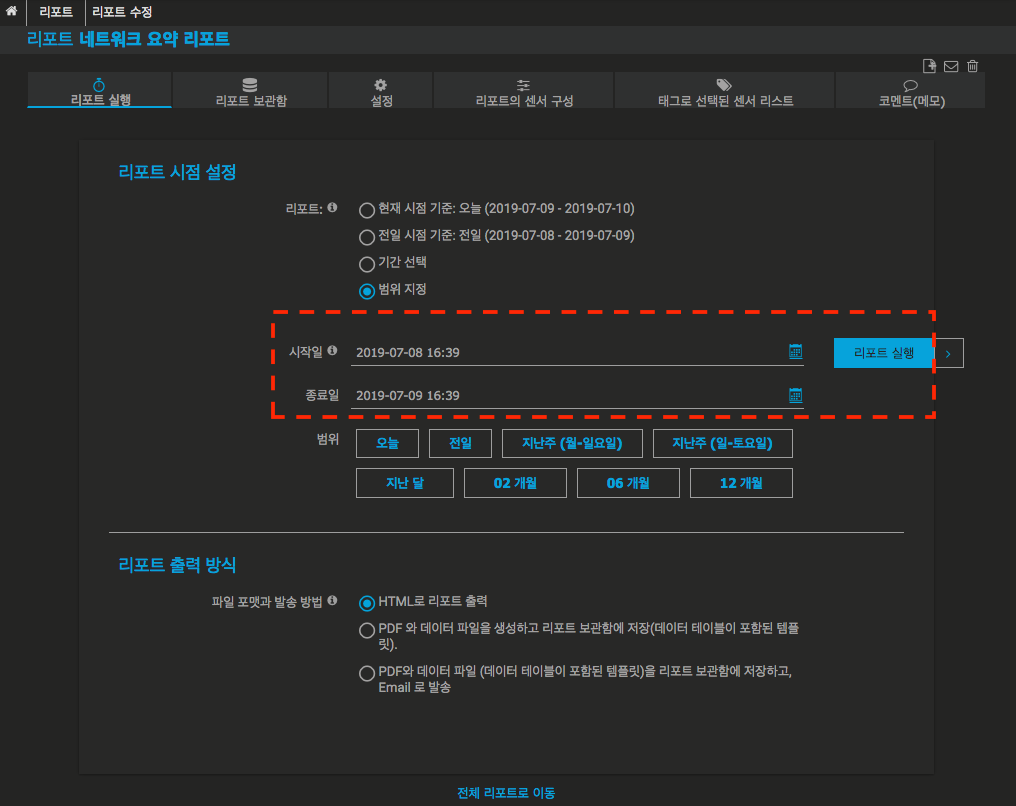Select the 범위 지정 radio option
The height and width of the screenshot is (806, 1016).
click(x=367, y=291)
